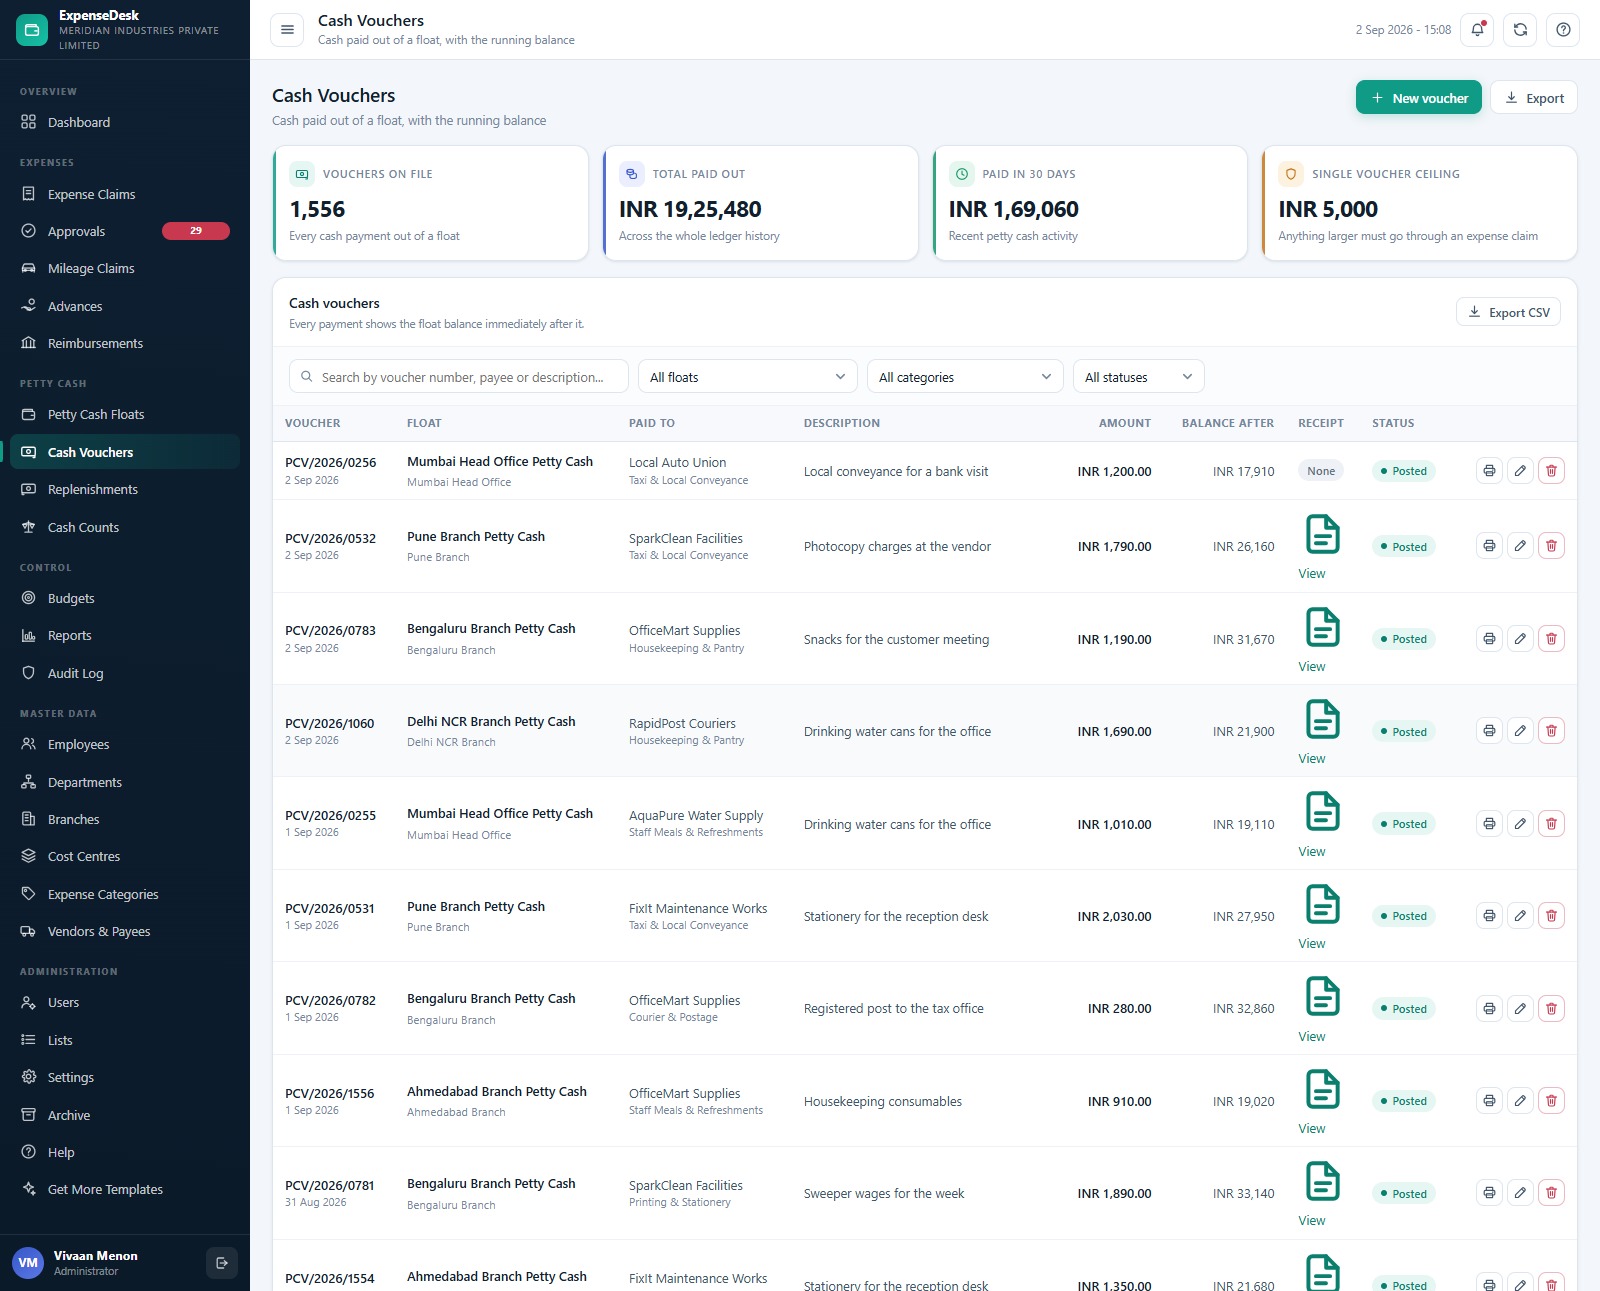Open Vendors & Payees section
1600x1291 pixels.
point(125,931)
